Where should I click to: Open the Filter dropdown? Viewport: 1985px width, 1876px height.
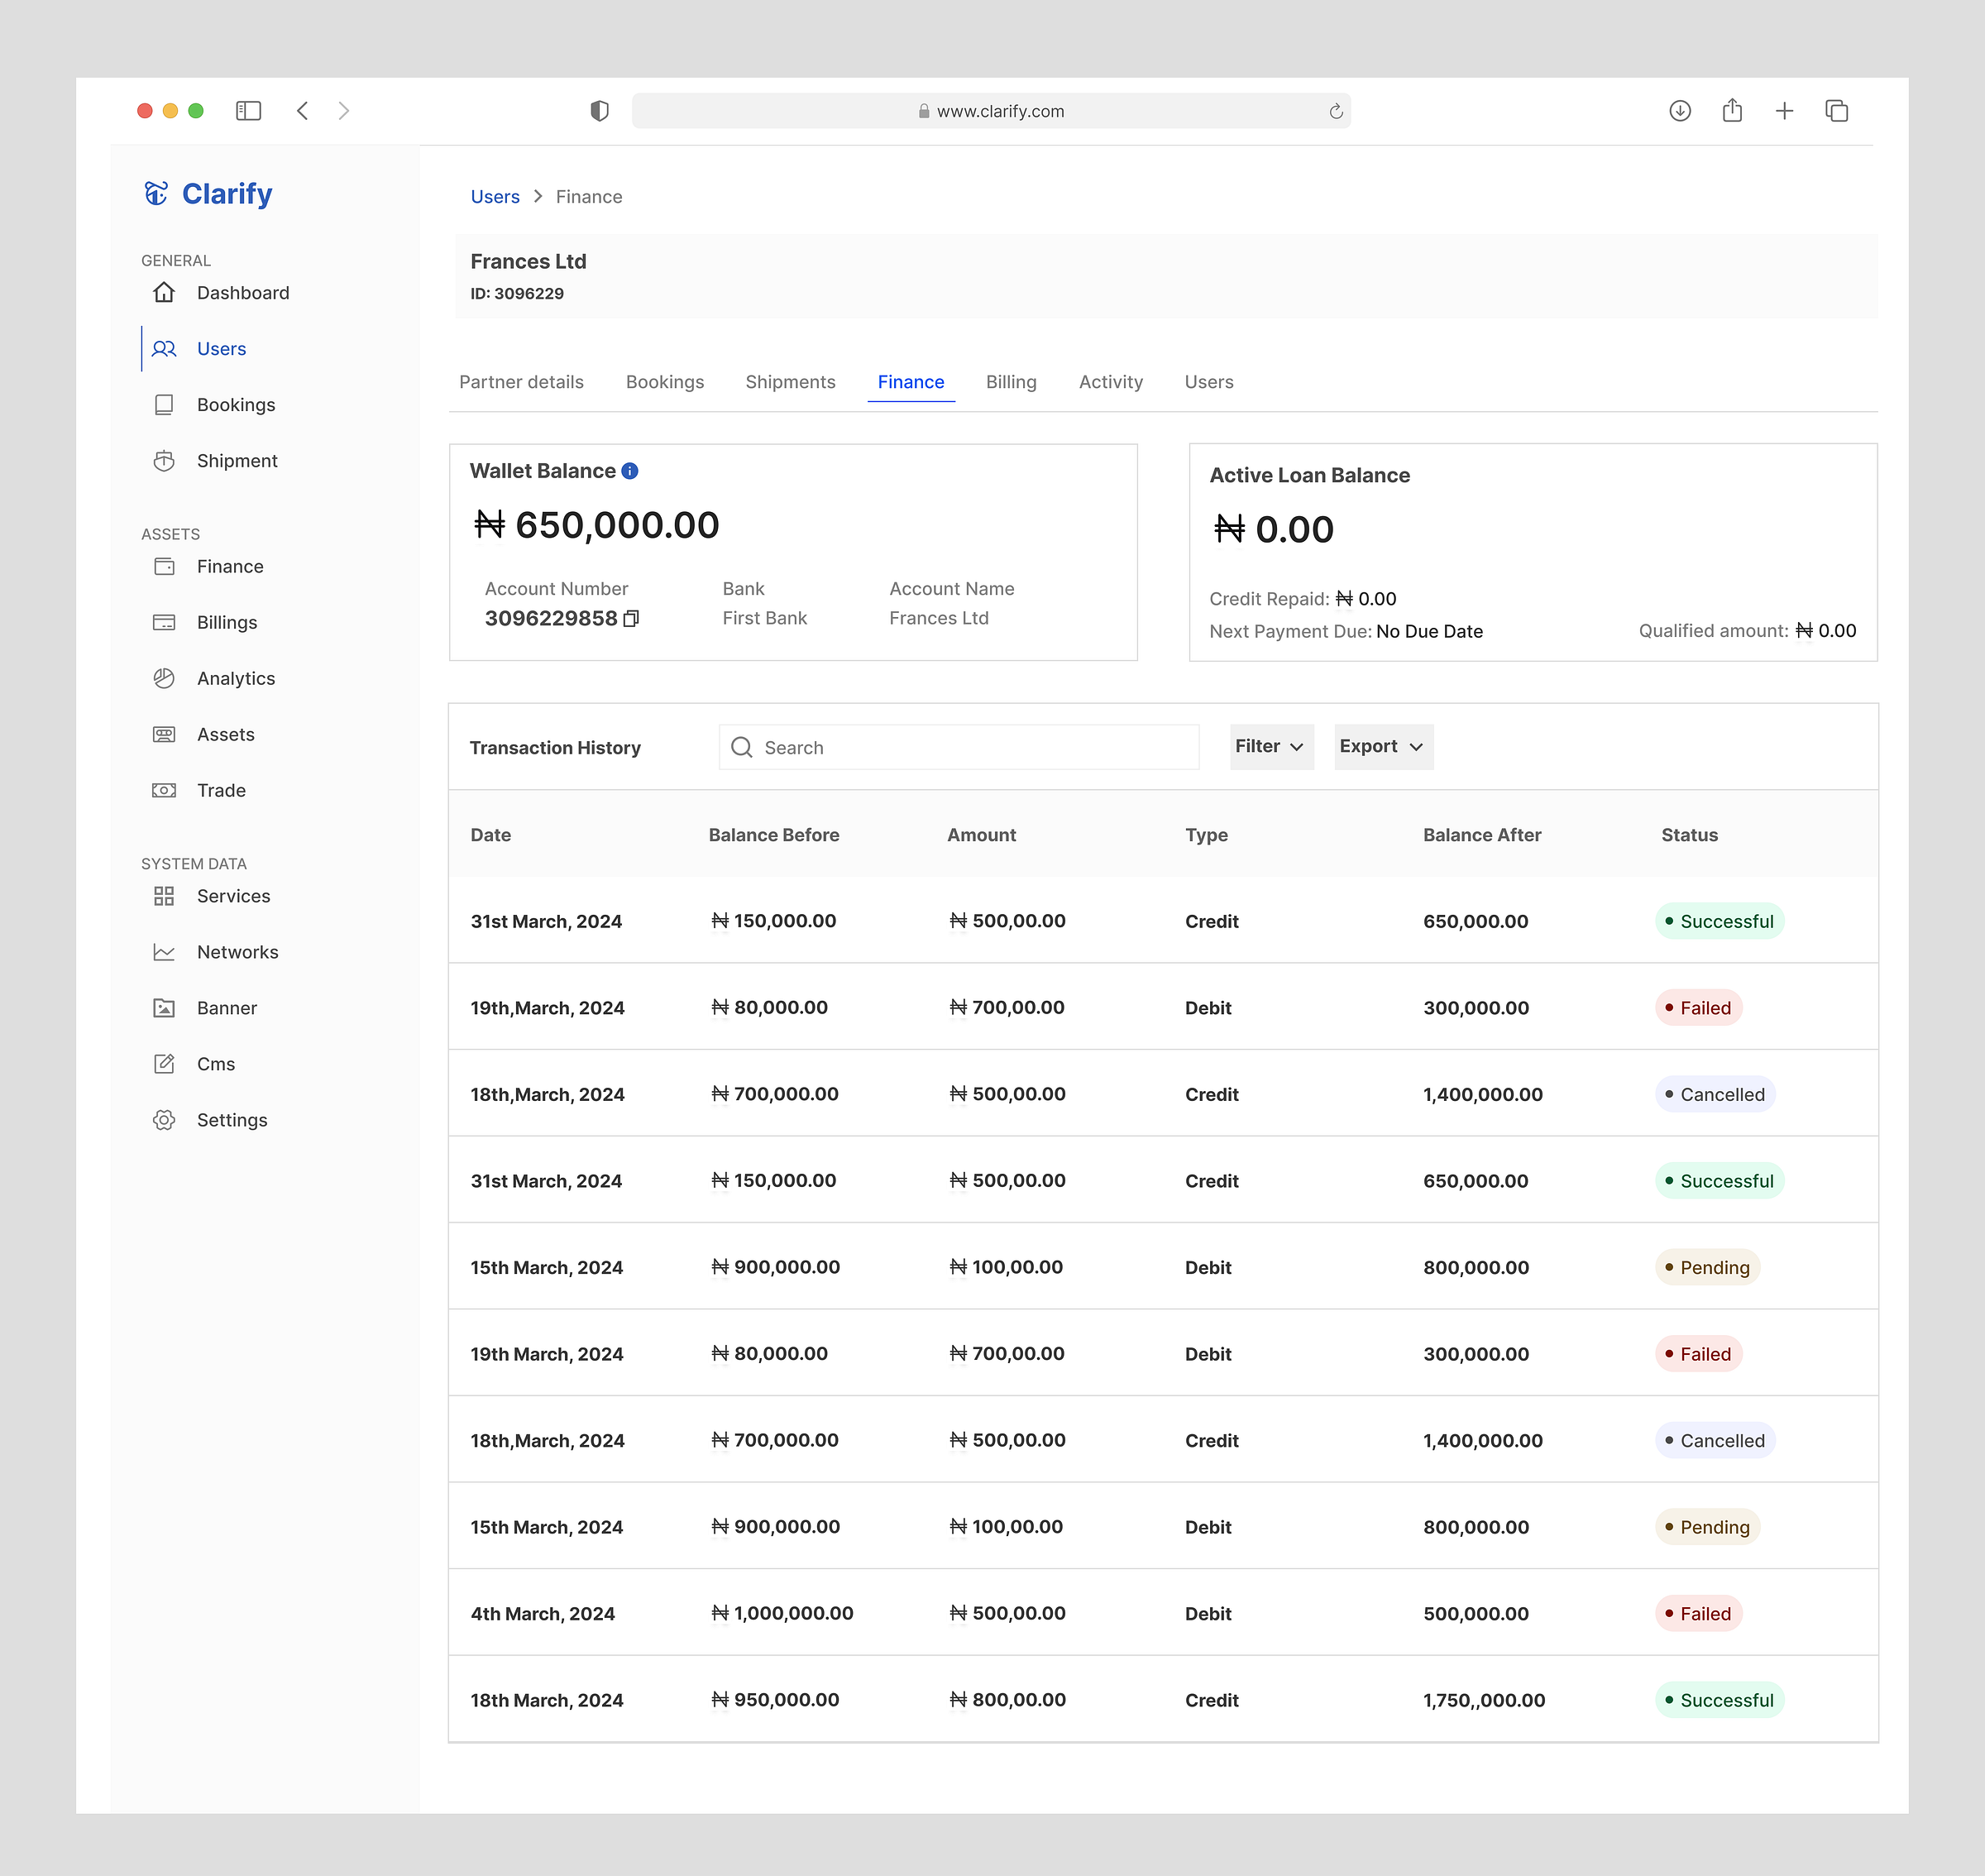(1270, 746)
